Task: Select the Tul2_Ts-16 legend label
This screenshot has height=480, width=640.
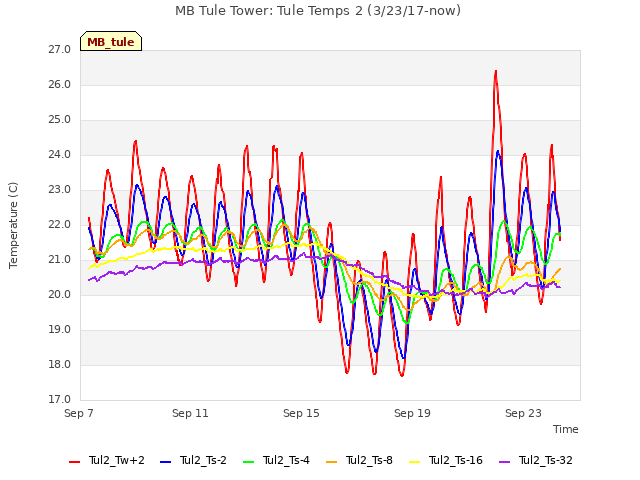Action: pyautogui.click(x=456, y=460)
